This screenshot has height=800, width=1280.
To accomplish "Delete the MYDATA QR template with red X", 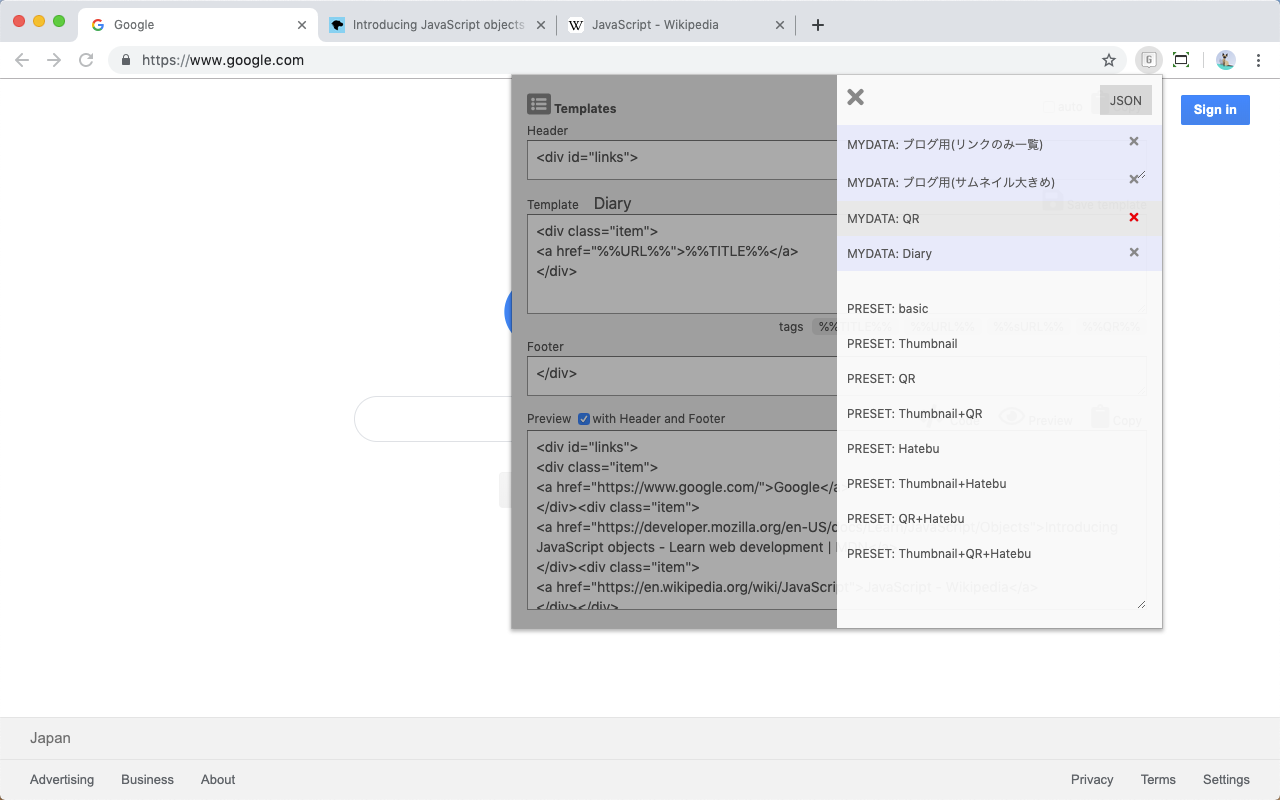I will click(x=1134, y=217).
